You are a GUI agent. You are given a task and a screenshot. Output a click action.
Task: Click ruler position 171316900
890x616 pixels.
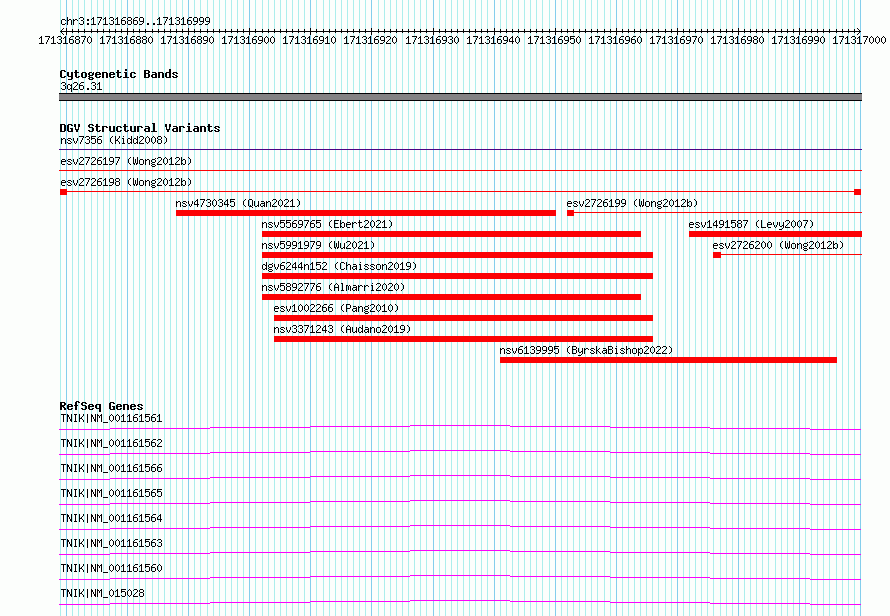[248, 40]
